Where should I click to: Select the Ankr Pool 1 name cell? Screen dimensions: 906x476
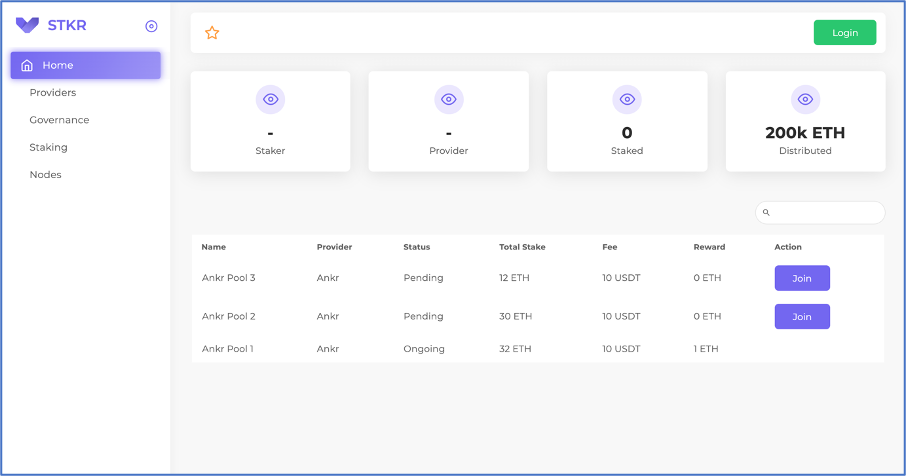pos(228,349)
